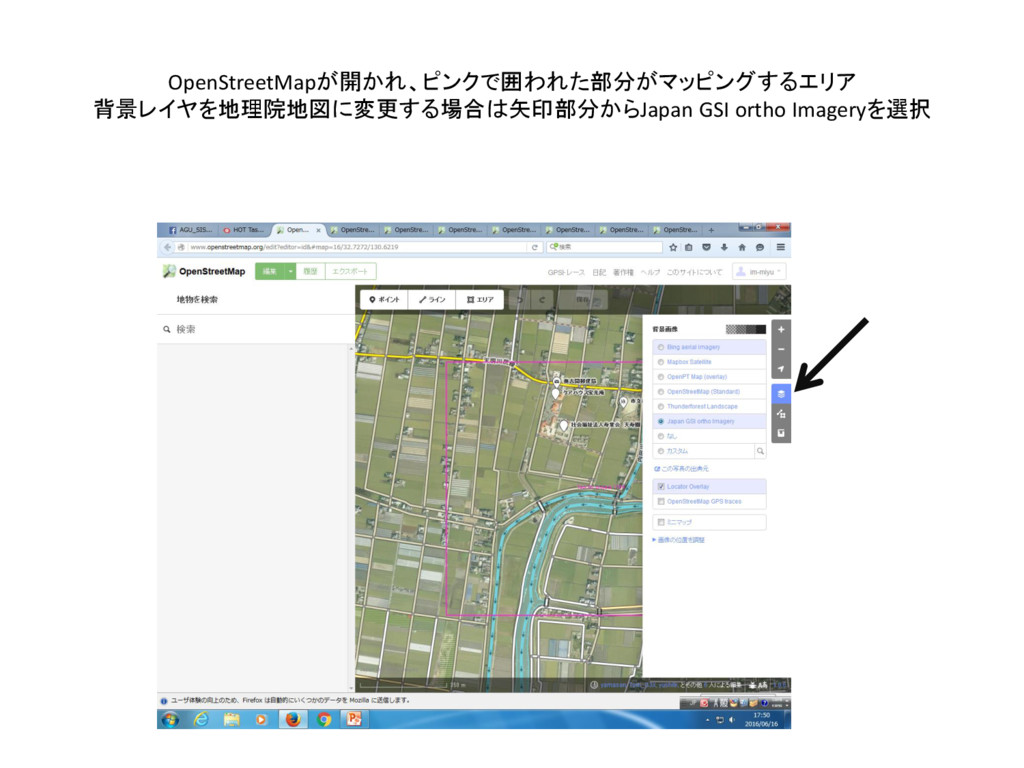This screenshot has height=768, width=1024.
Task: Enable the ミニマップ minimap checkbox
Action: coord(661,522)
